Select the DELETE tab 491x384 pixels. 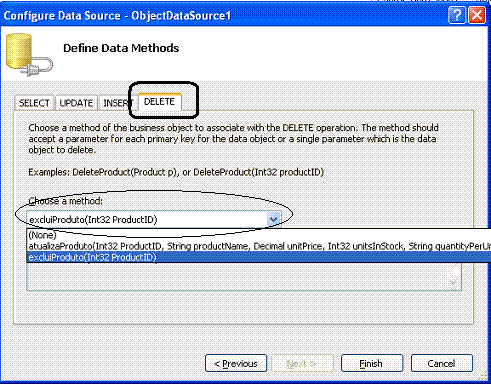coord(160,102)
